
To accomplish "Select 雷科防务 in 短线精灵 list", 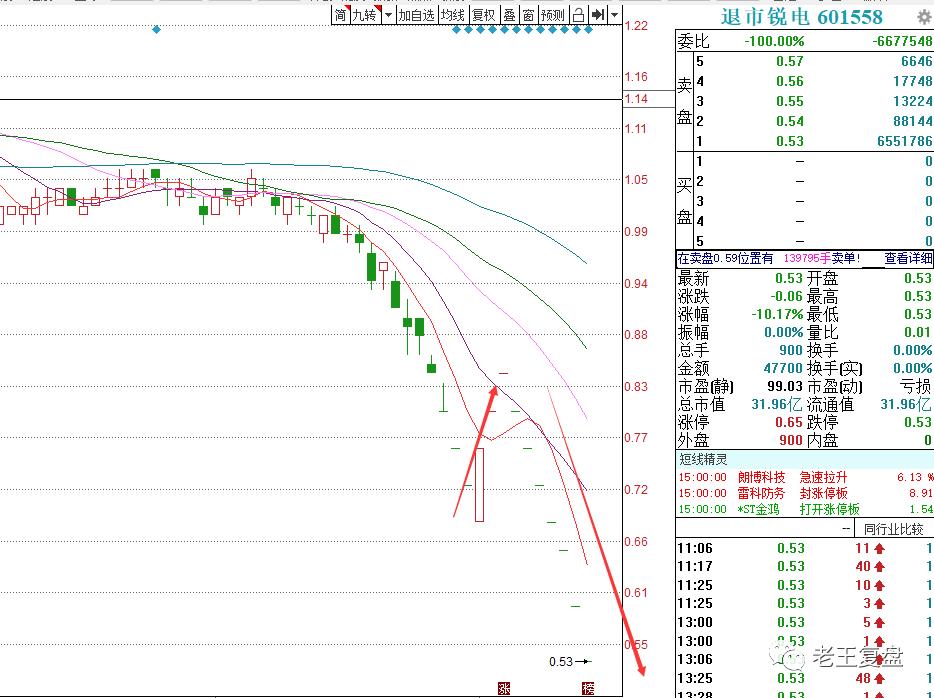I will 761,493.
